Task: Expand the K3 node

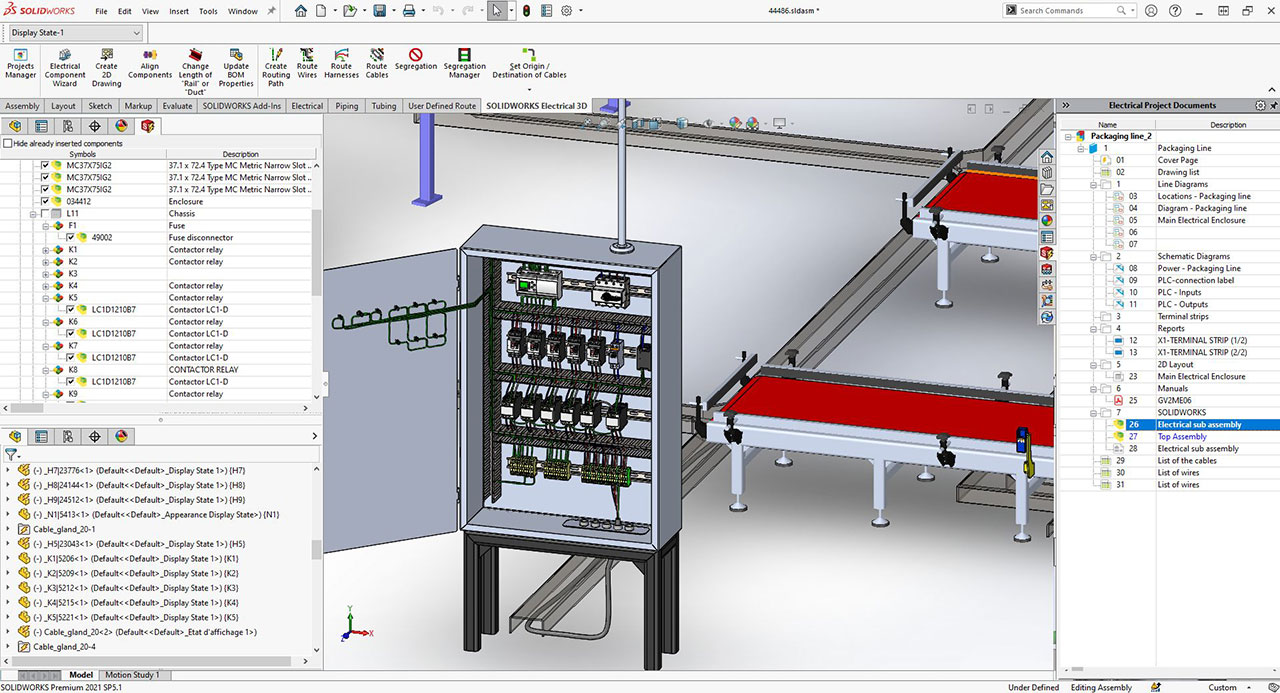Action: [x=46, y=273]
